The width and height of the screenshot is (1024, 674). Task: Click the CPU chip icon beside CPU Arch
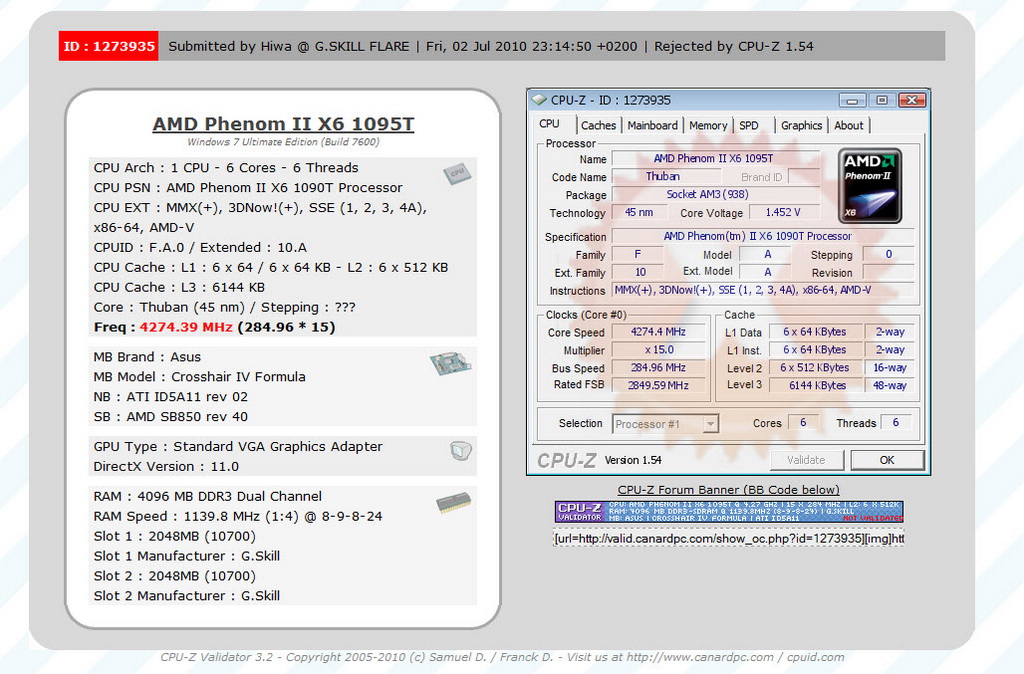(456, 173)
